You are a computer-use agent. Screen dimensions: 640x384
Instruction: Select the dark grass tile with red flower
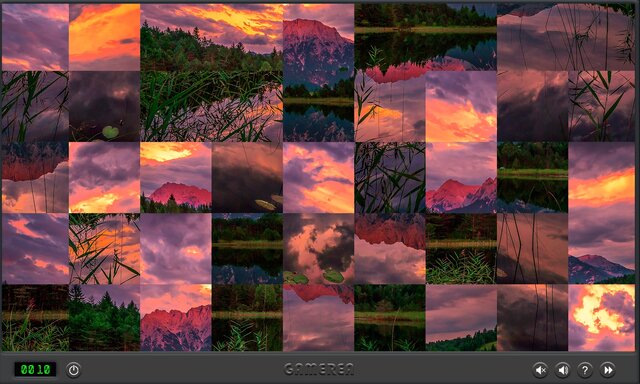coord(35,317)
